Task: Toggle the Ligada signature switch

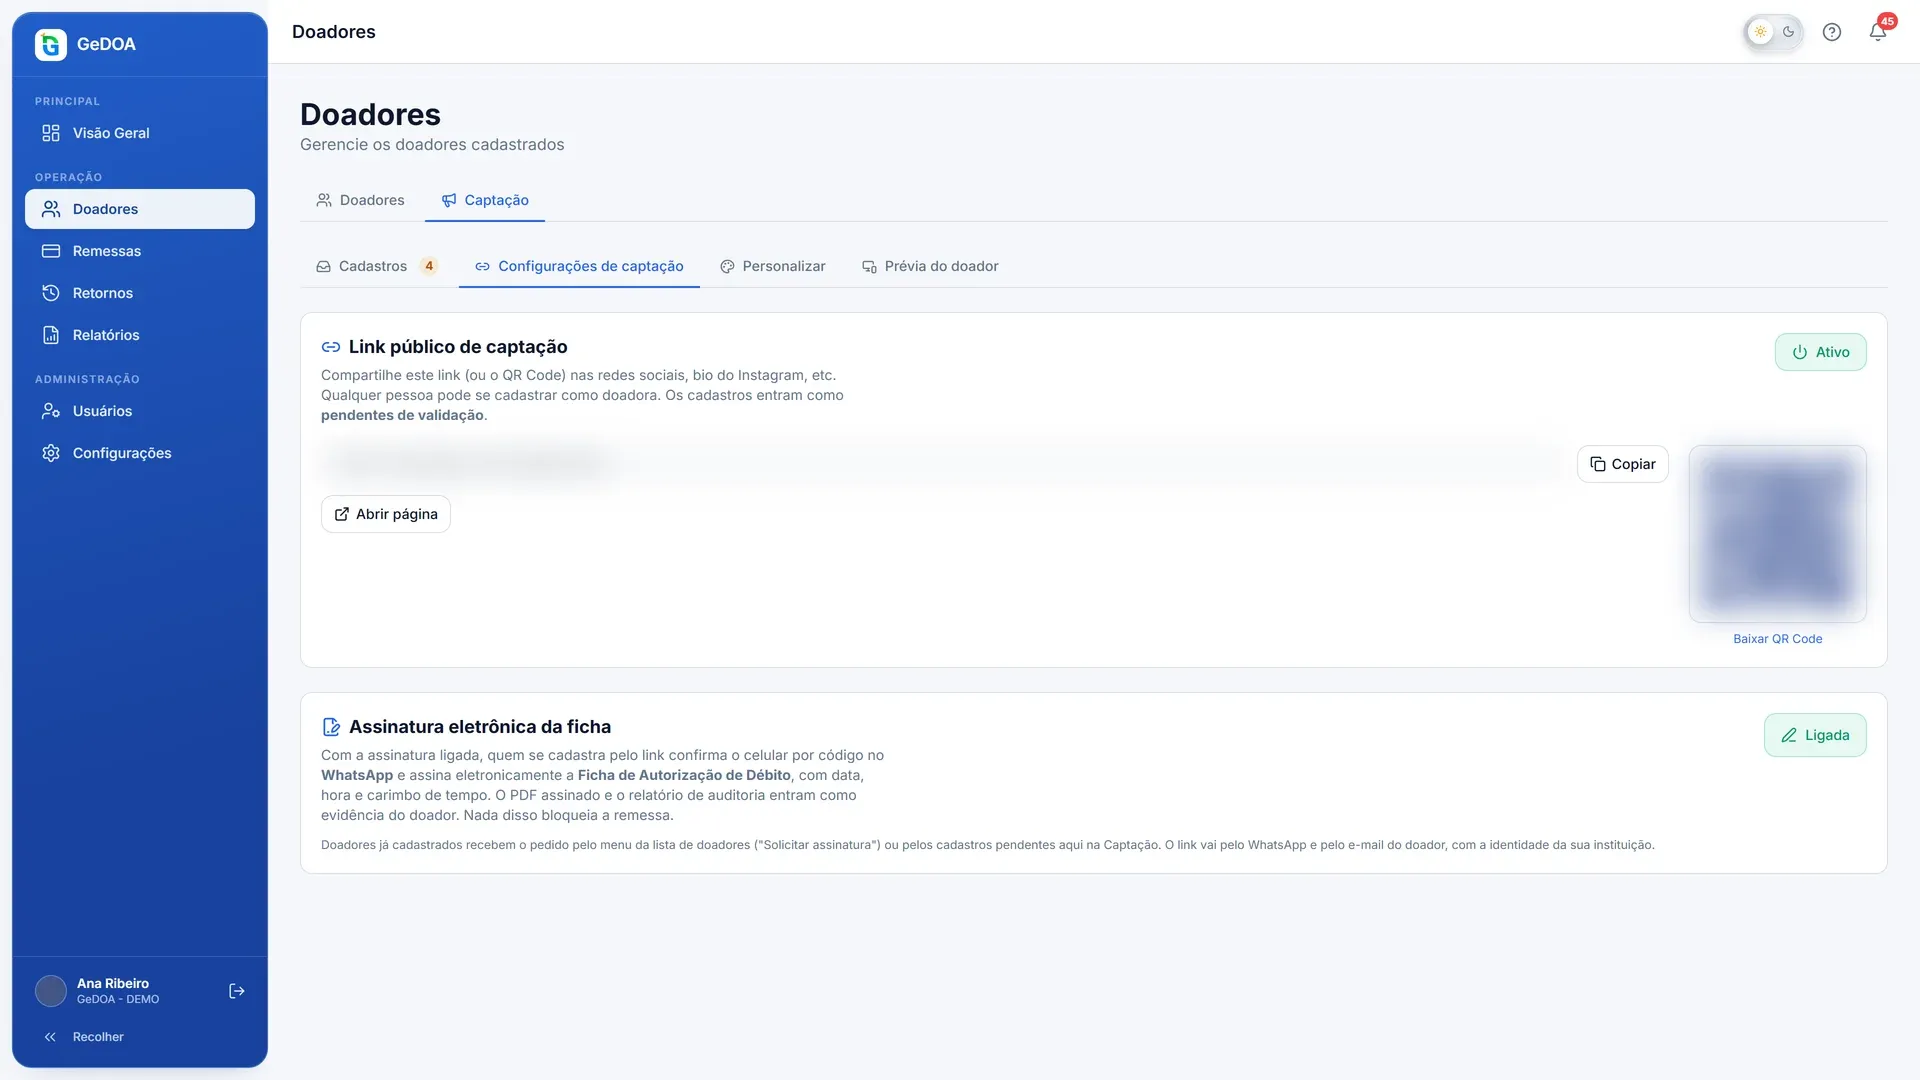Action: (x=1815, y=735)
